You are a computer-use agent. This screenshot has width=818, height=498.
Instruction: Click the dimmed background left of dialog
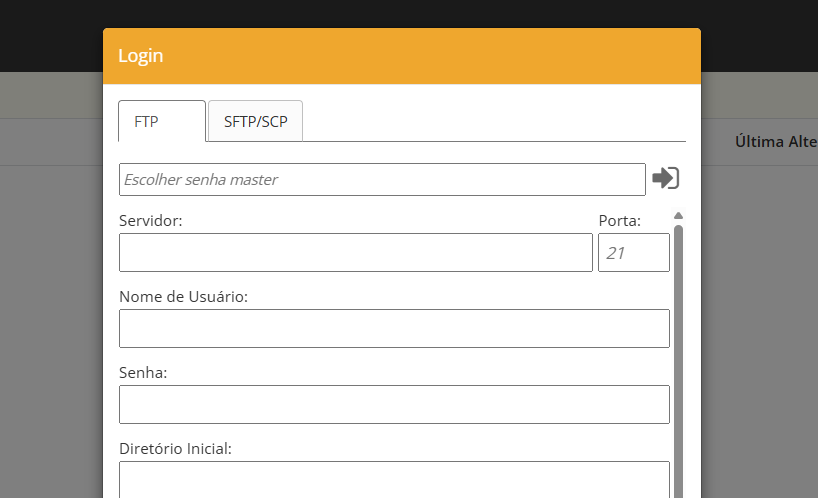[x=50, y=300]
